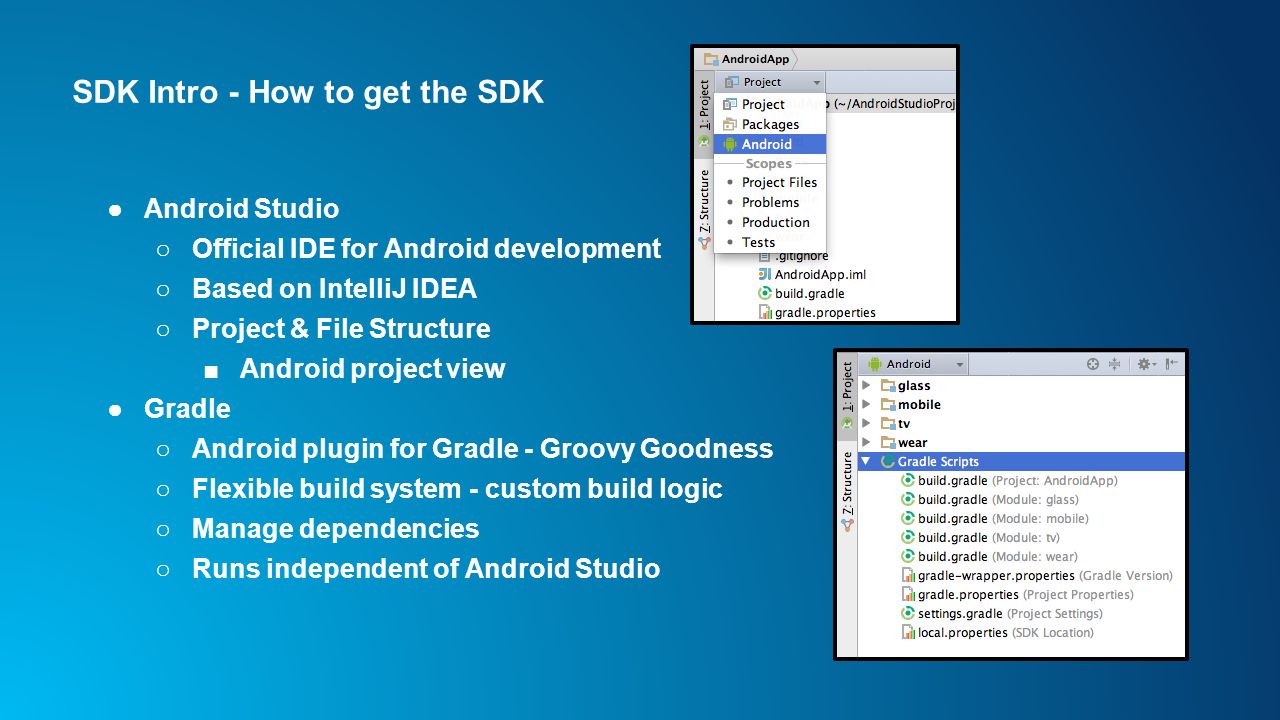Click local.properties file icon

[x=909, y=632]
